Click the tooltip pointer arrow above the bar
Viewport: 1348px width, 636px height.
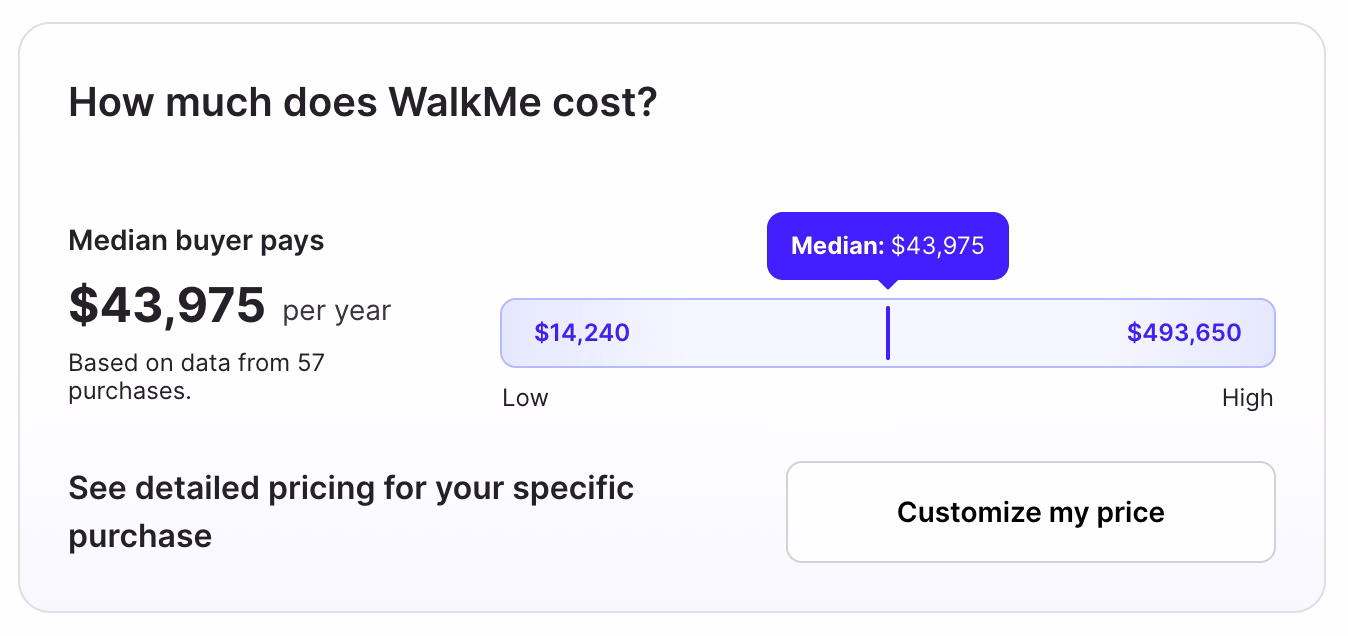coord(887,285)
